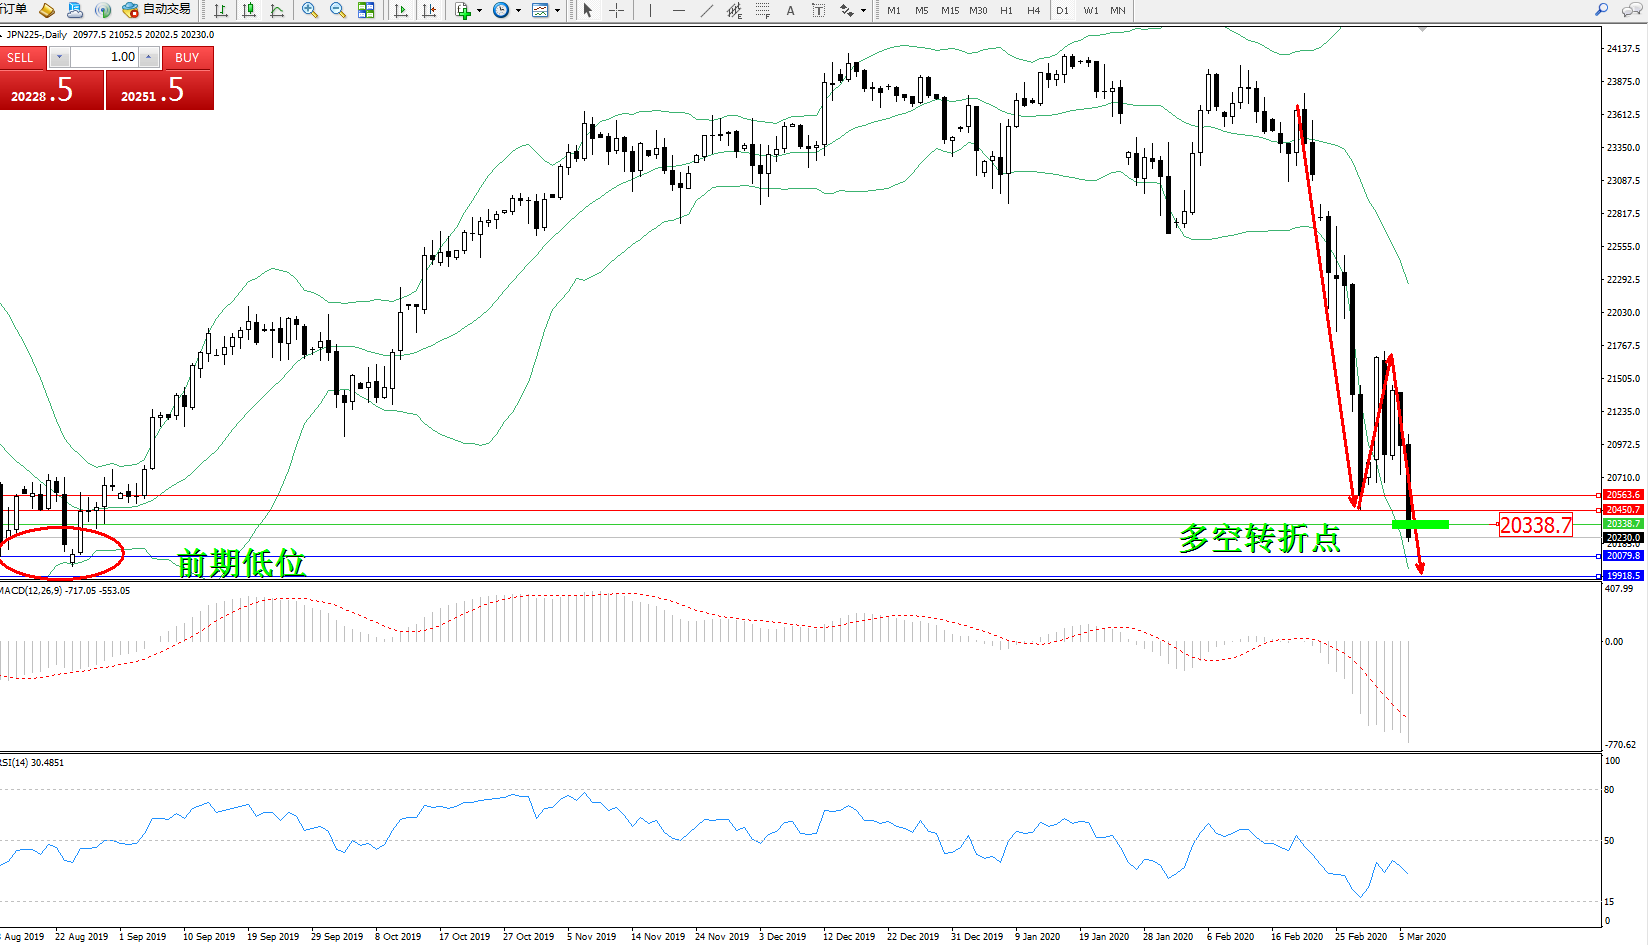
Task: Select the candlestick chart type icon
Action: [249, 10]
